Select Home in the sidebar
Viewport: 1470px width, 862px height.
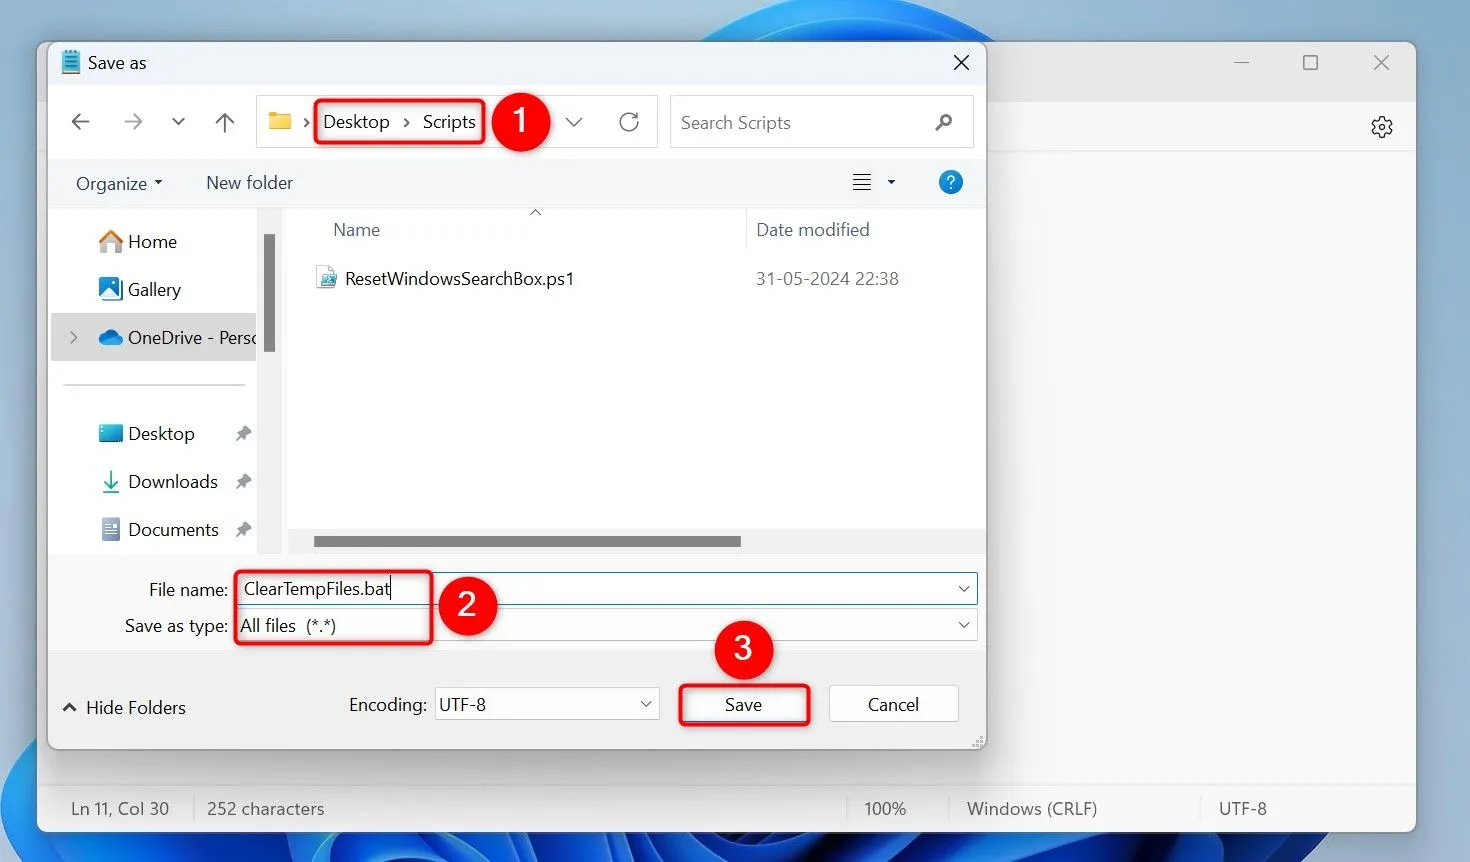(151, 241)
